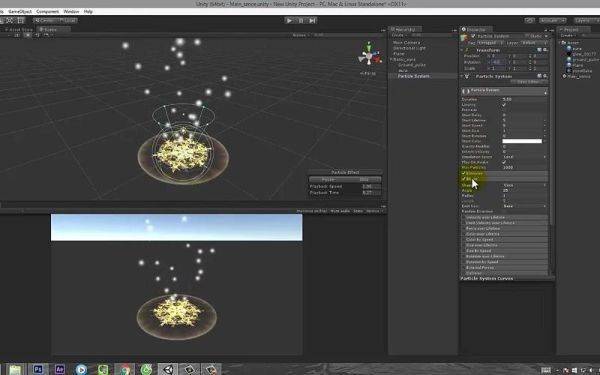Image resolution: width=600 pixels, height=375 pixels.
Task: Open the Component menu
Action: pos(47,11)
